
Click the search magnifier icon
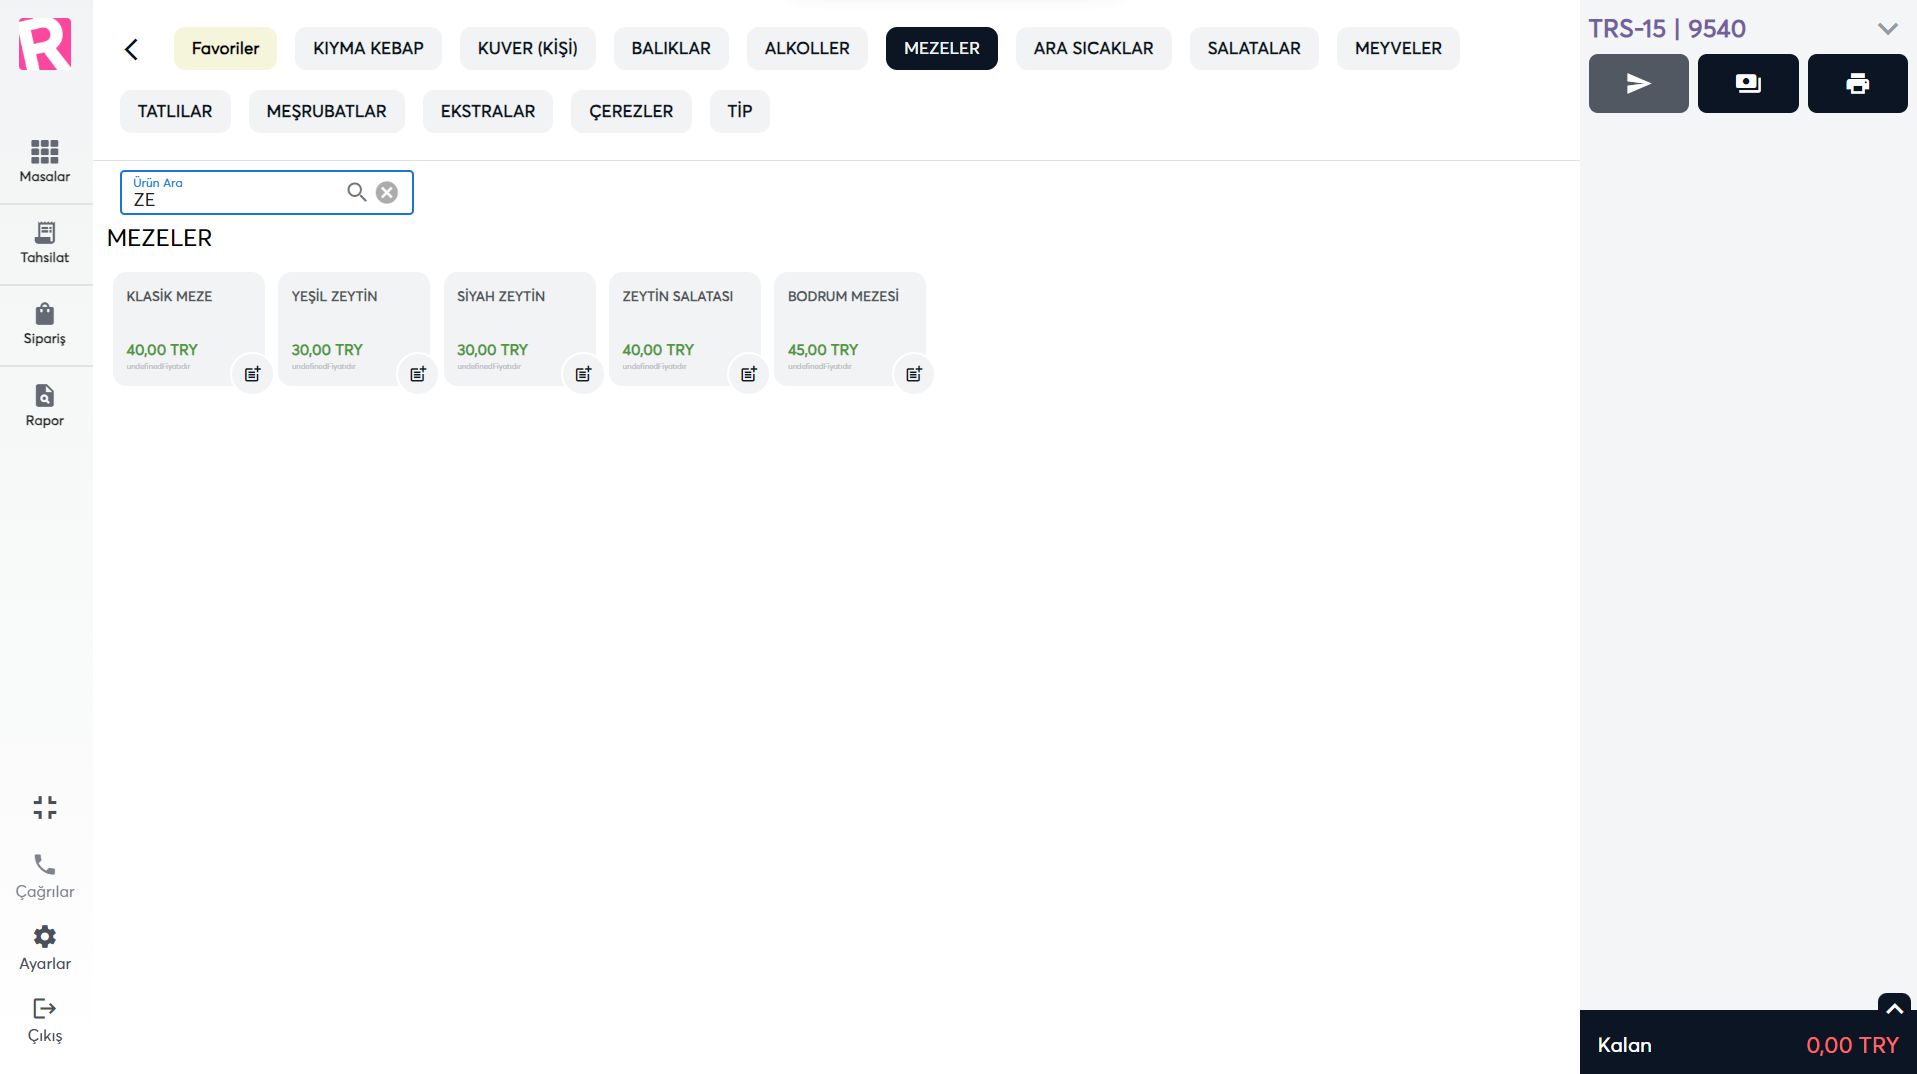click(x=356, y=192)
